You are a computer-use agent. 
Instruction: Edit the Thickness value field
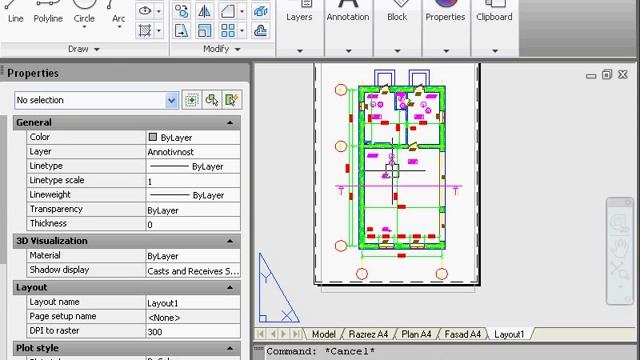[193, 224]
